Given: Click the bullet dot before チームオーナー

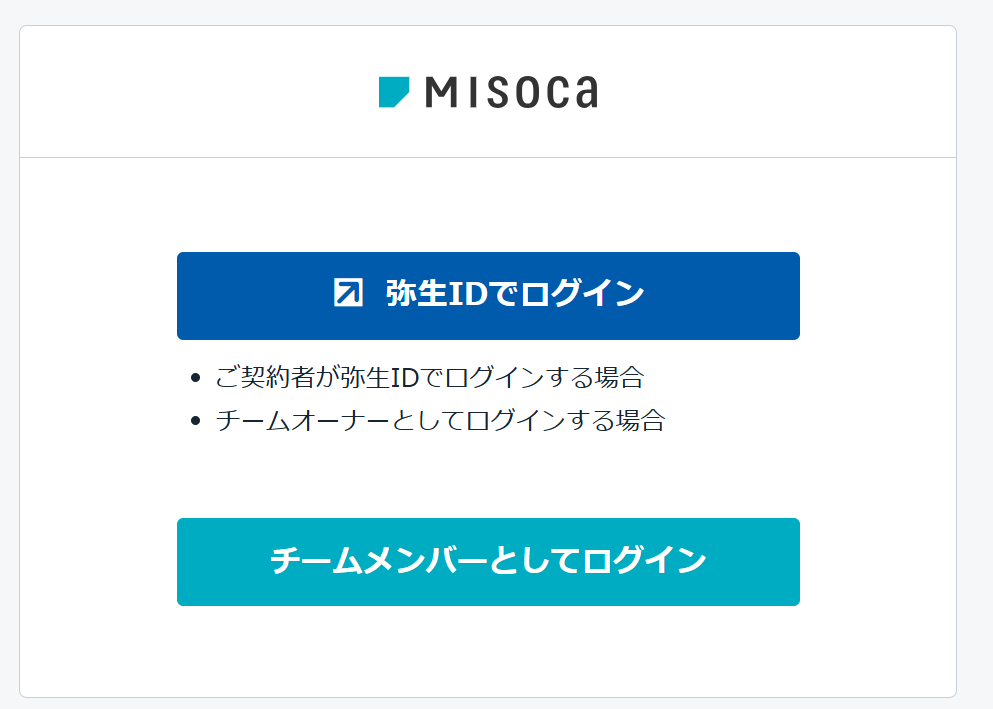Looking at the screenshot, I should click(195, 420).
